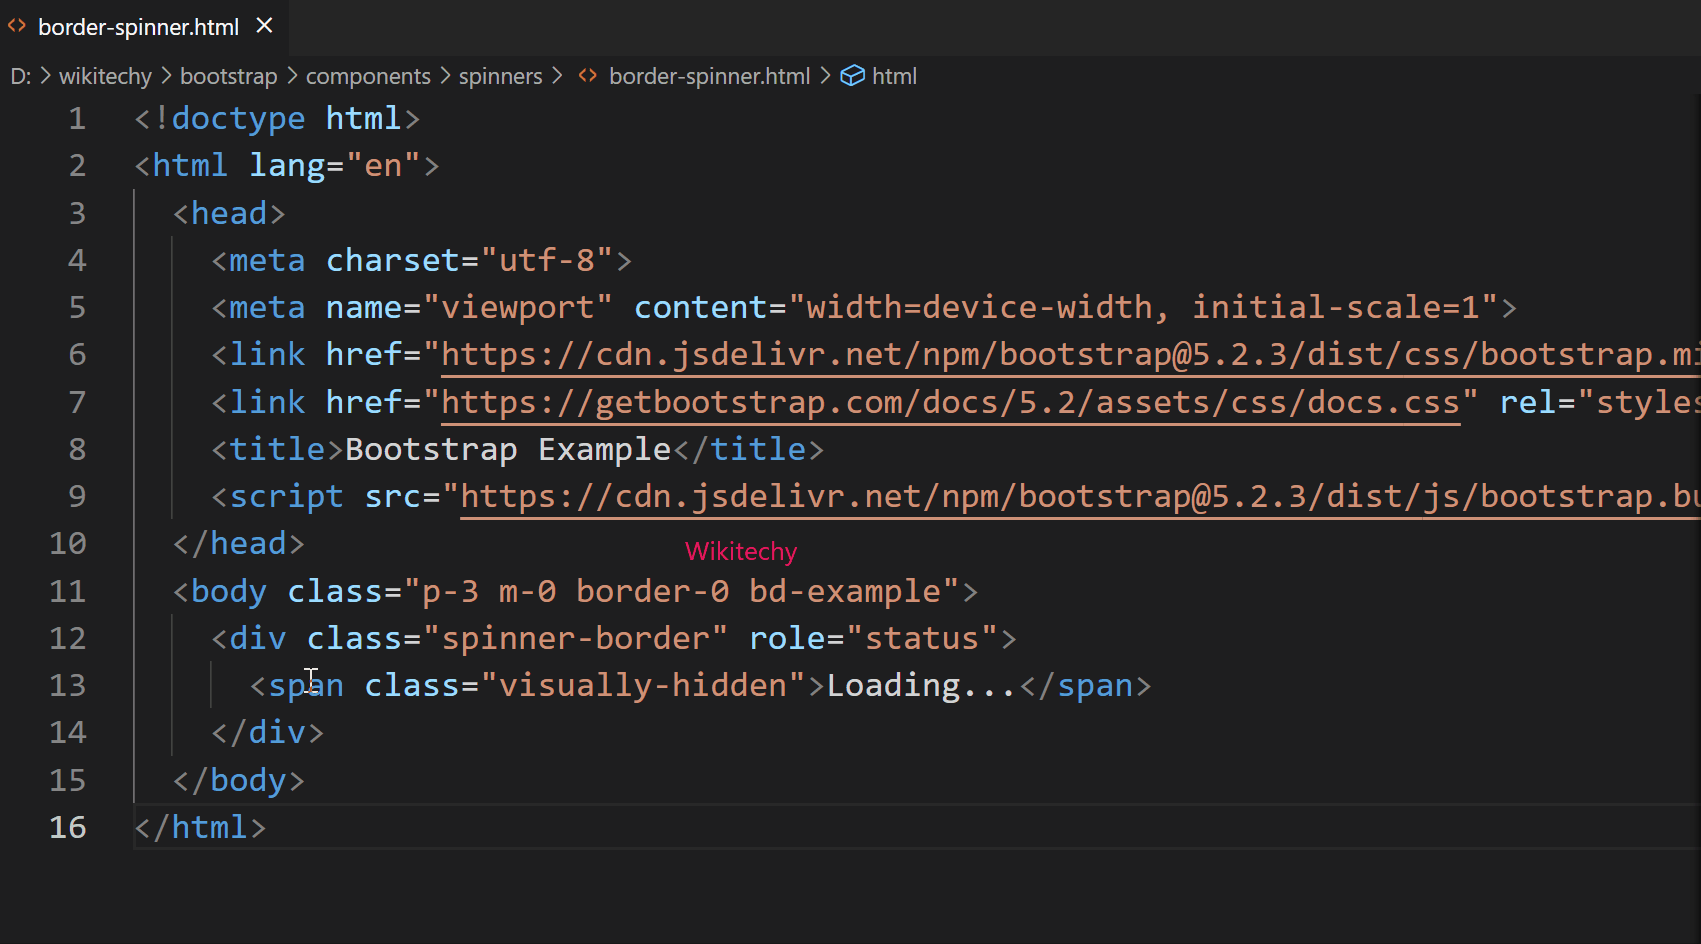
Task: Click the border-spinner.html breadcrumb item
Action: pos(709,75)
